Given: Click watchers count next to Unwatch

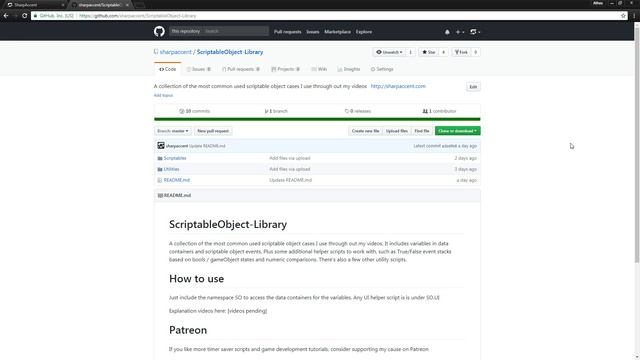Looking at the screenshot, I should pos(411,52).
